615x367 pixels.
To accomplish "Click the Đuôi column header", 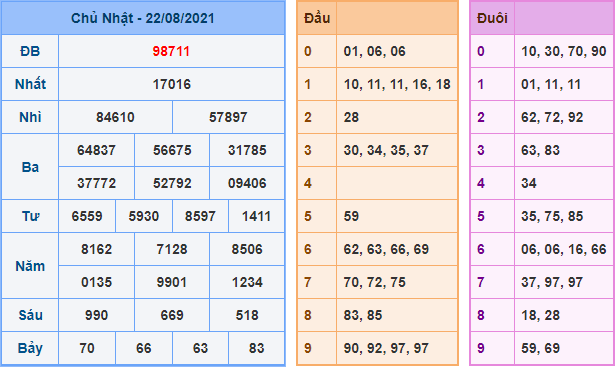I will [492, 18].
